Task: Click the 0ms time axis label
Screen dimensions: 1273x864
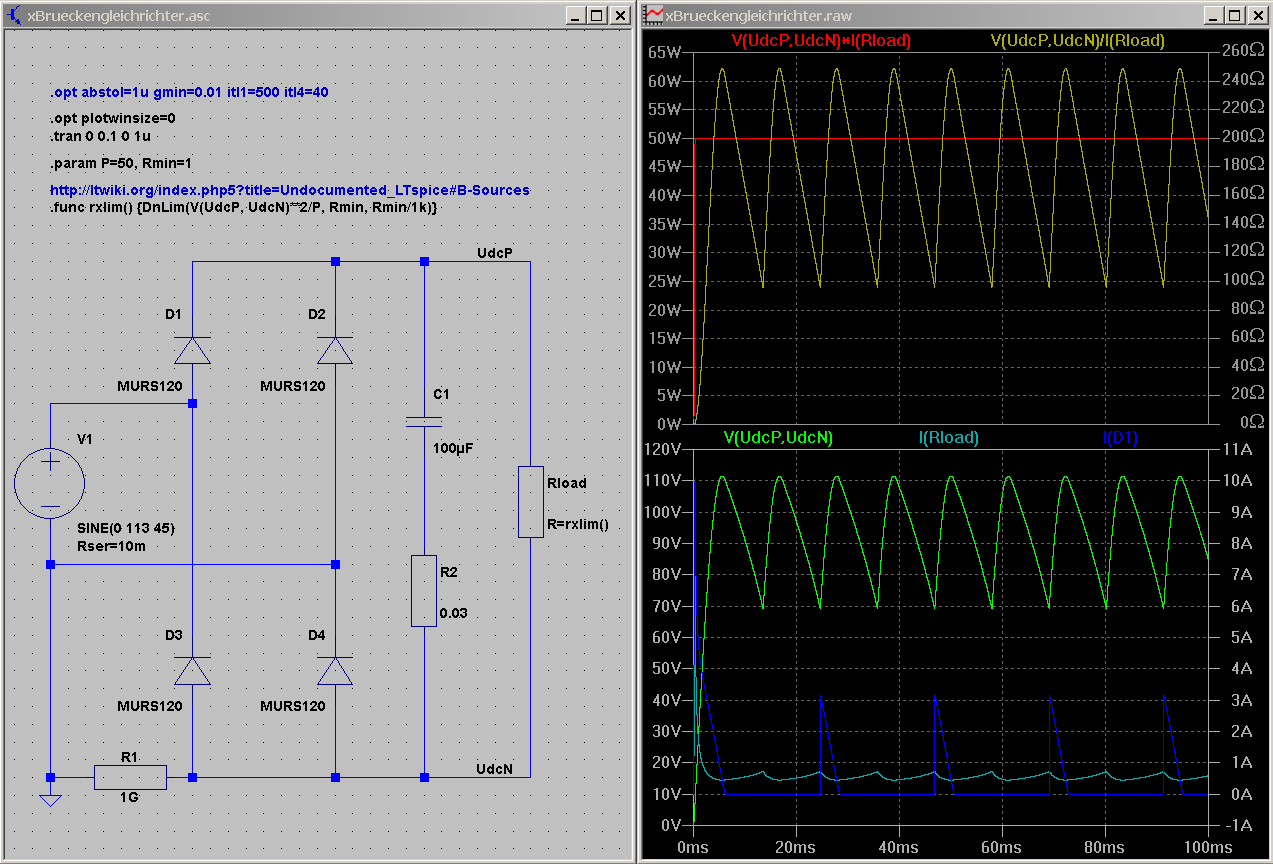Action: coord(692,846)
